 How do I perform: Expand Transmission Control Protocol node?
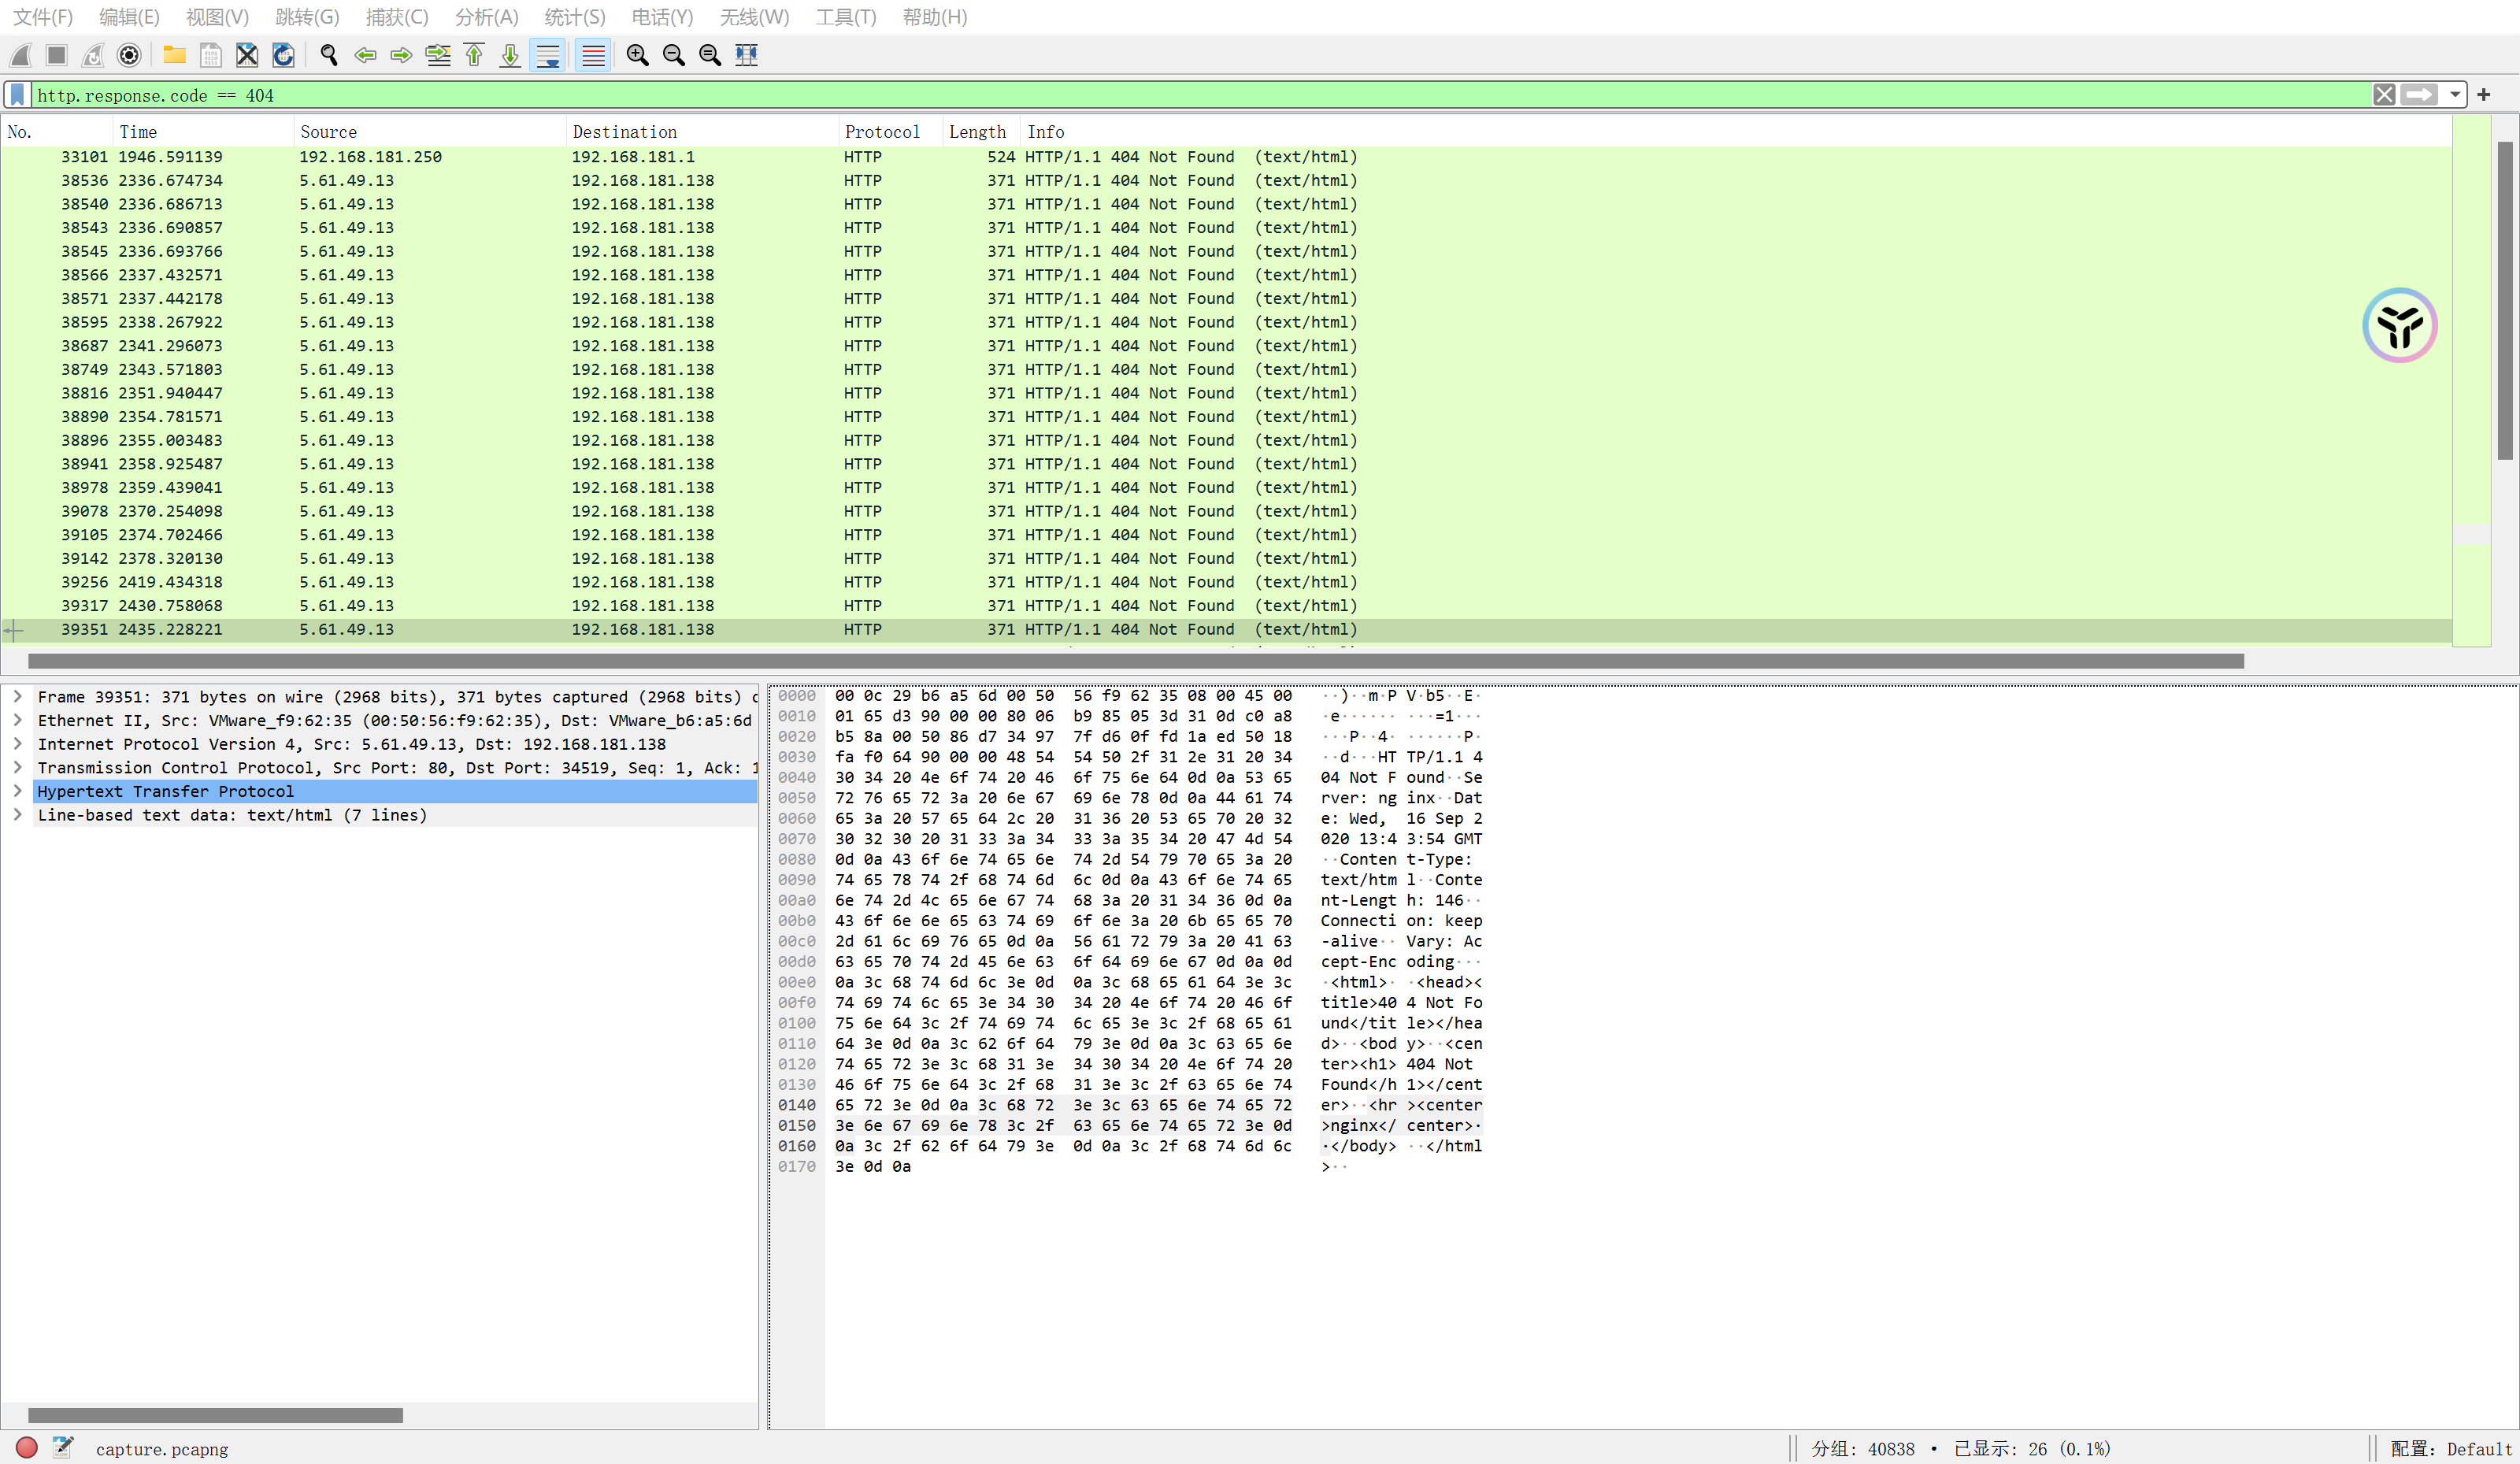17,768
